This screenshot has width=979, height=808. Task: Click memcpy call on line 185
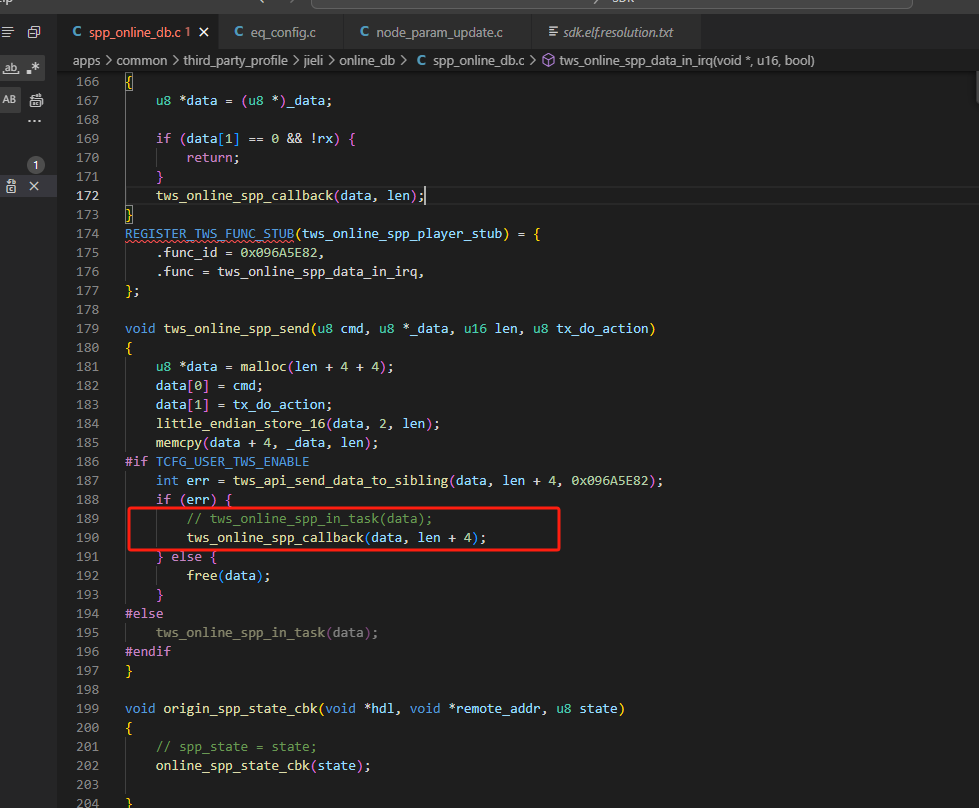tap(179, 443)
